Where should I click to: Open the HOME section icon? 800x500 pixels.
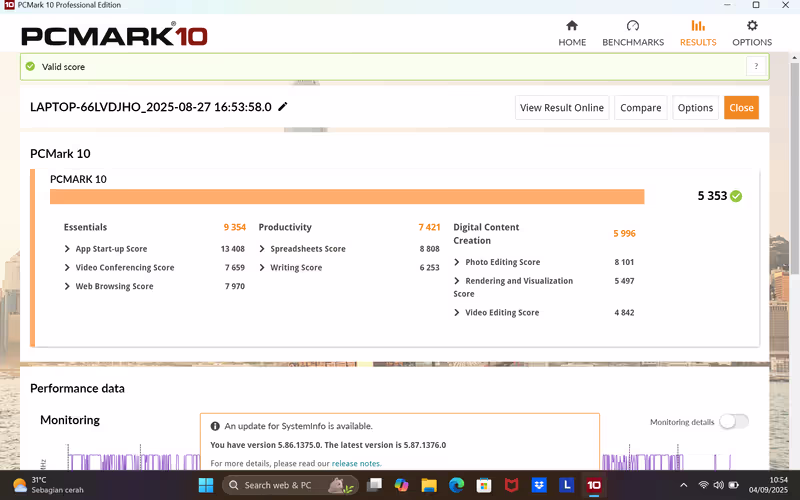[572, 26]
